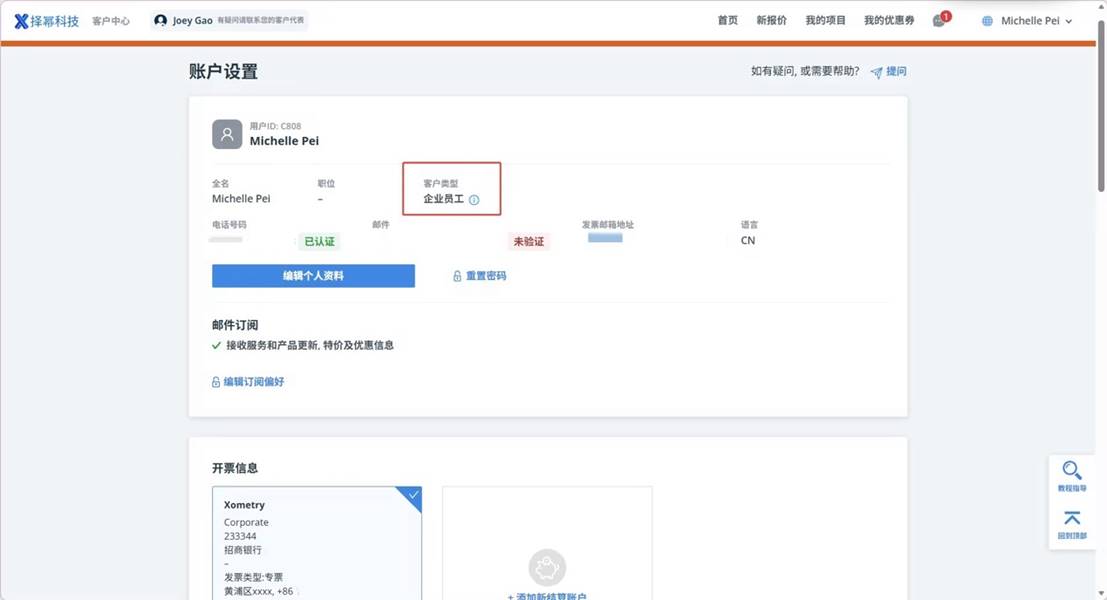The image size is (1107, 600).
Task: Click the piggy bank add account icon
Action: (547, 567)
